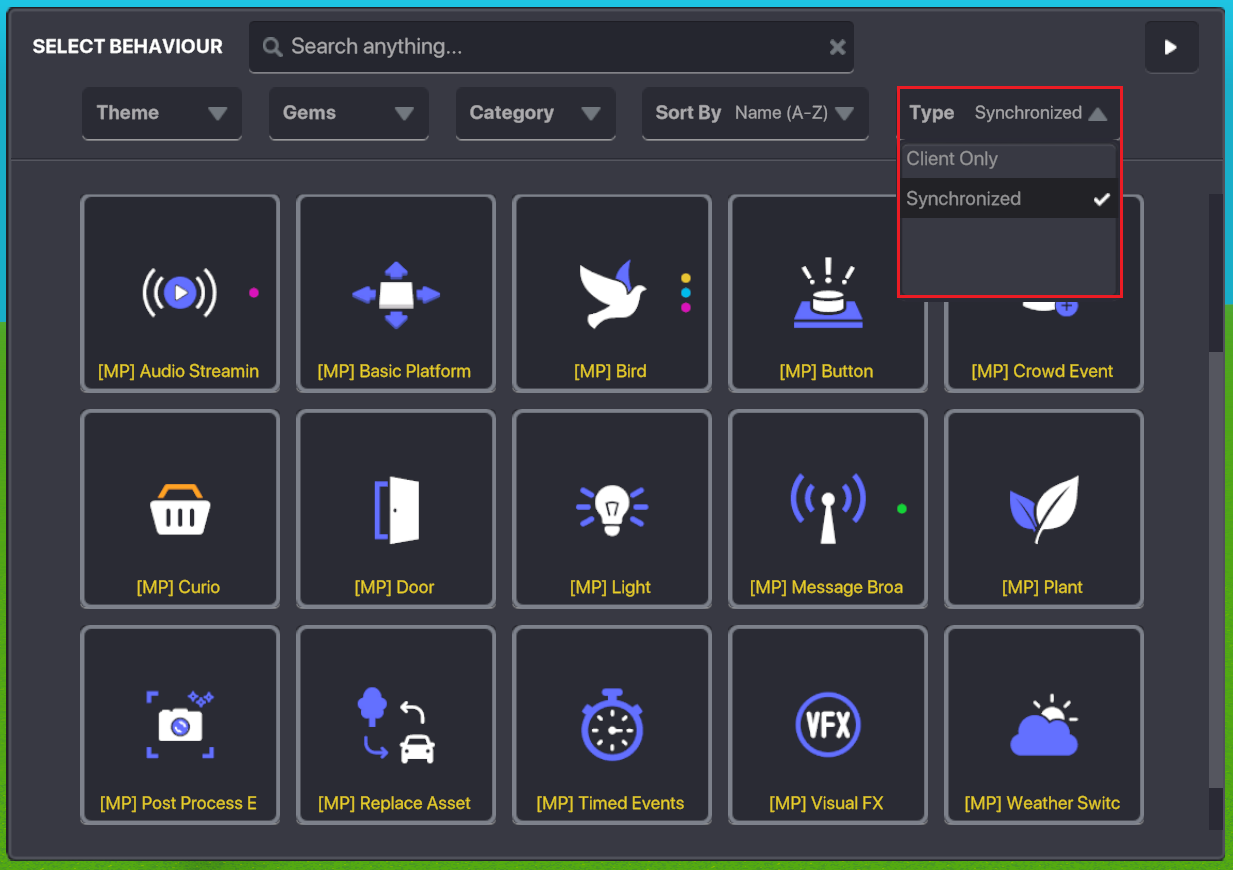The height and width of the screenshot is (870, 1233).
Task: Open the [MP] Curio basket icon
Action: pos(179,509)
